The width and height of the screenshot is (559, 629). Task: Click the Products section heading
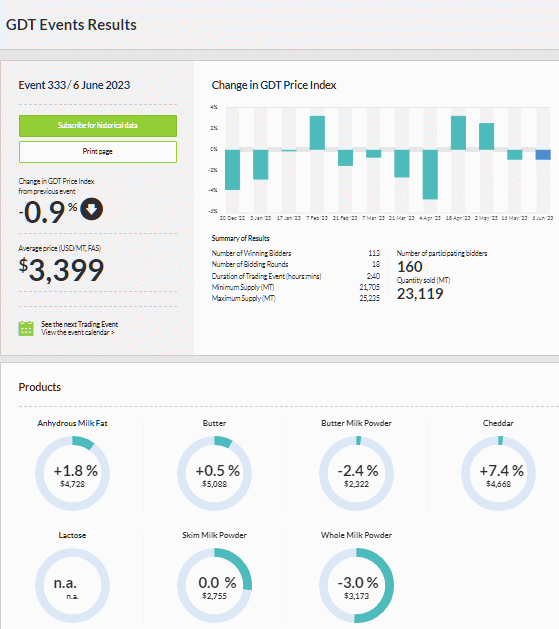point(40,387)
